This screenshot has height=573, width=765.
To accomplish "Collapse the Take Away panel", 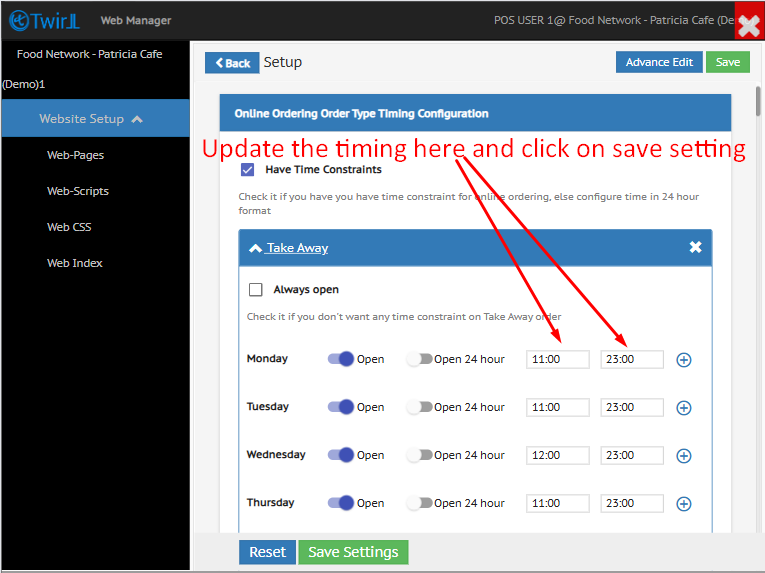I will 289,248.
